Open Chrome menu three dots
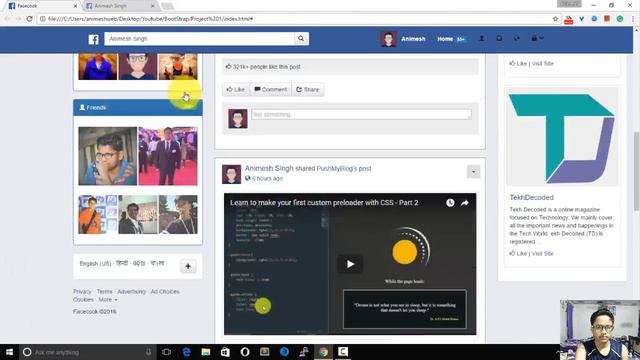This screenshot has width=640, height=360. click(633, 19)
